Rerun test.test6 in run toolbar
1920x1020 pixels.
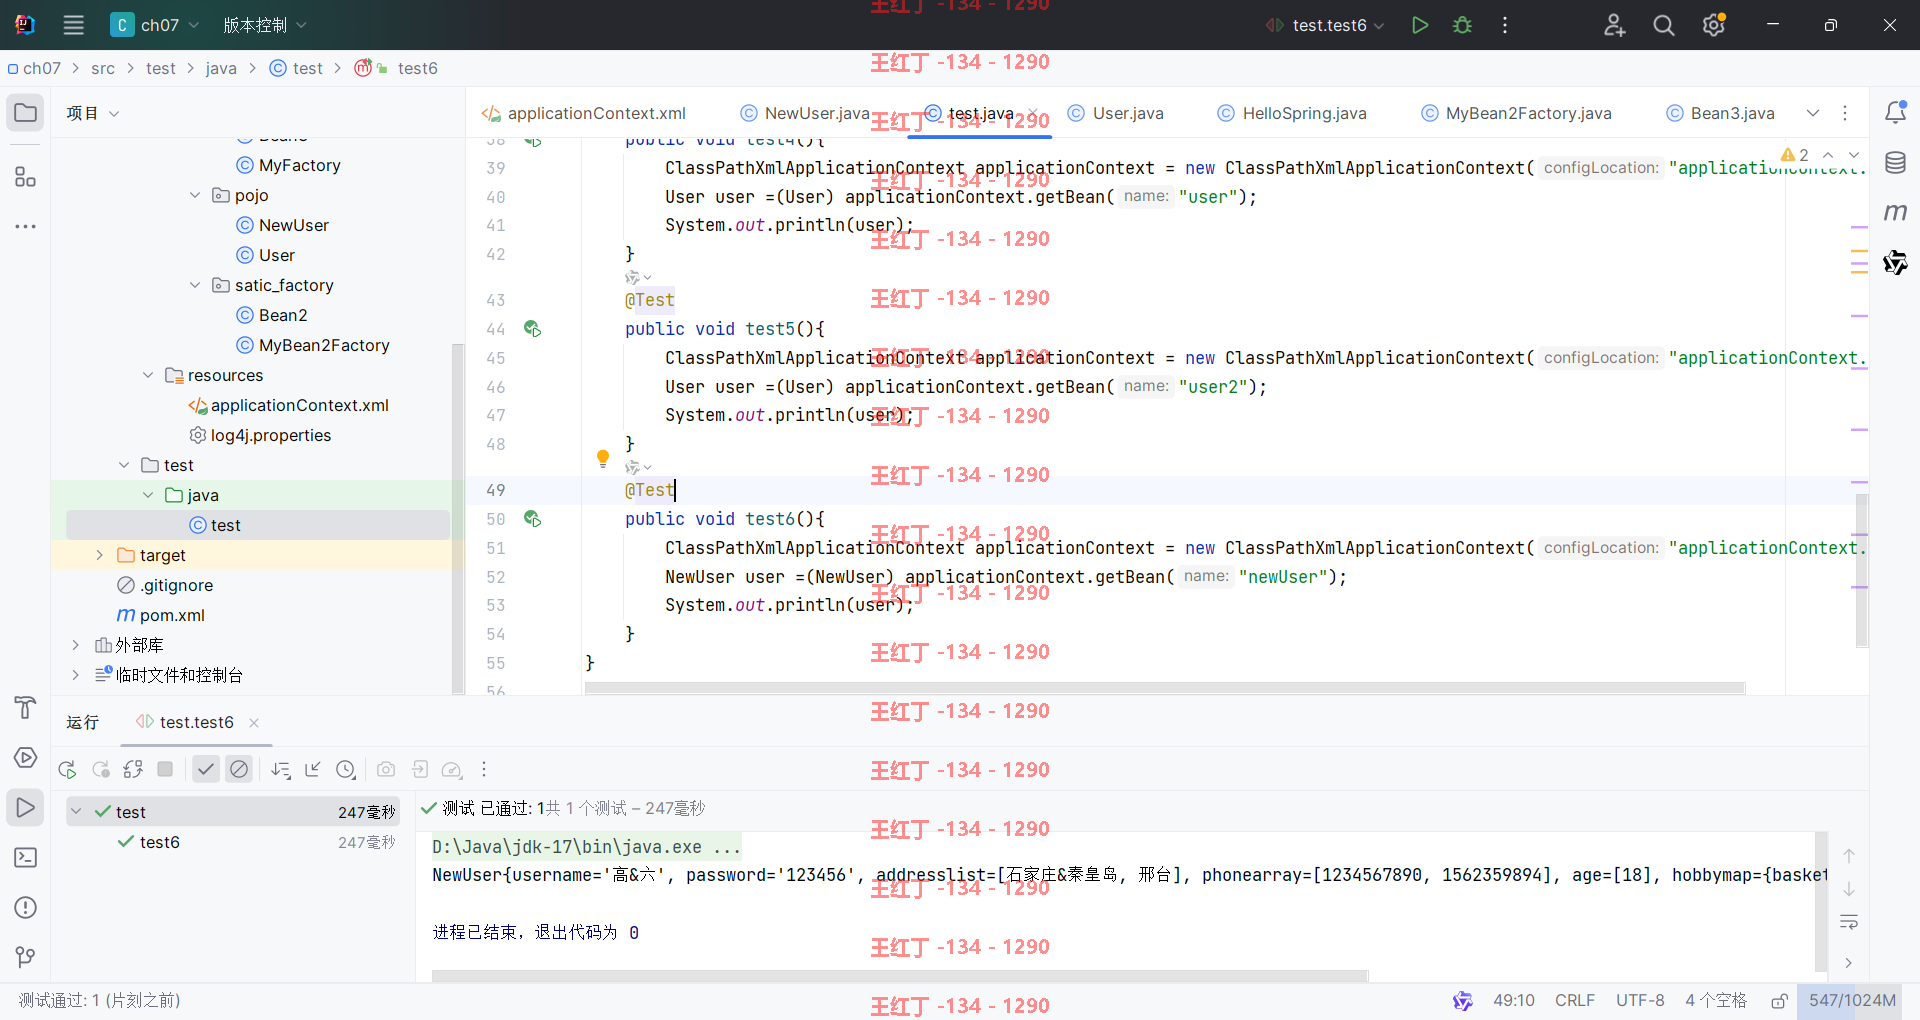tap(67, 769)
